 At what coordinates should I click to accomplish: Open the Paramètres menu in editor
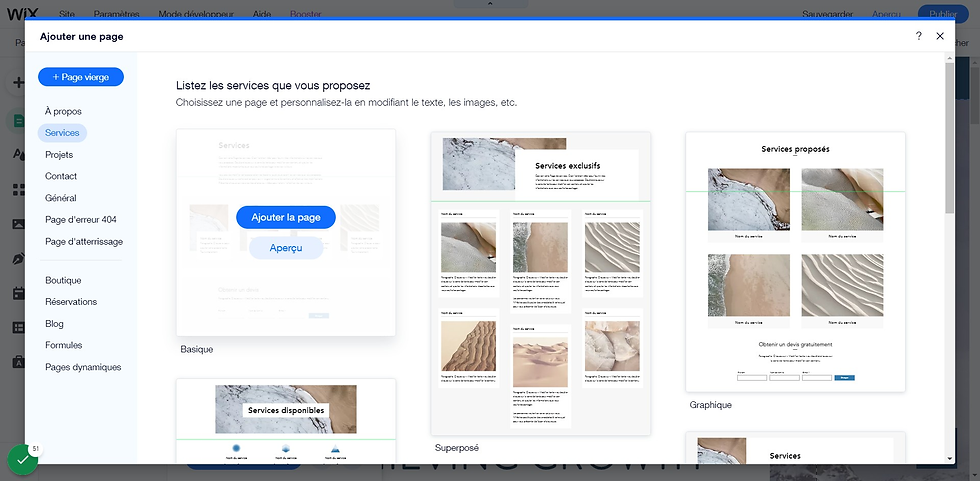116,14
